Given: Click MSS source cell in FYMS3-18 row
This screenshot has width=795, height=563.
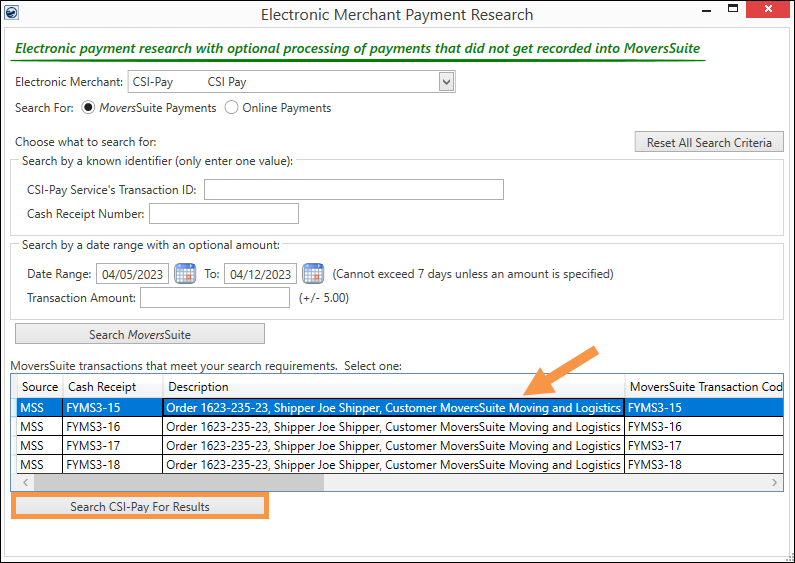Looking at the screenshot, I should point(40,465).
